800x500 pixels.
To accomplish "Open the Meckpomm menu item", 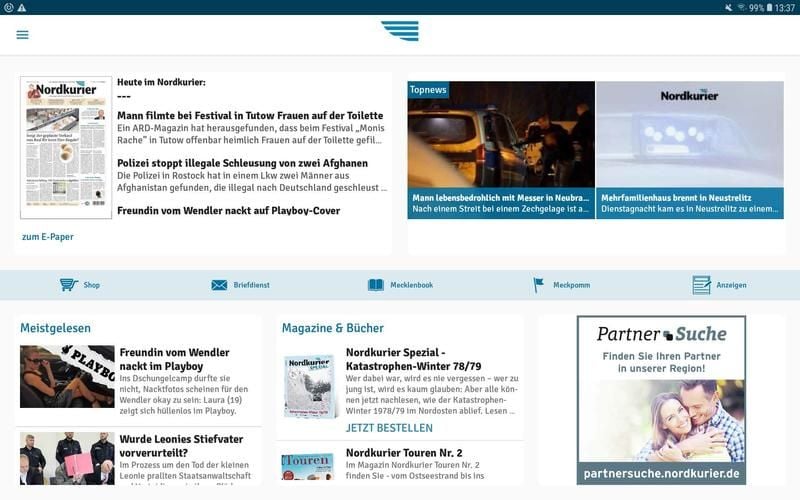I will tap(561, 285).
